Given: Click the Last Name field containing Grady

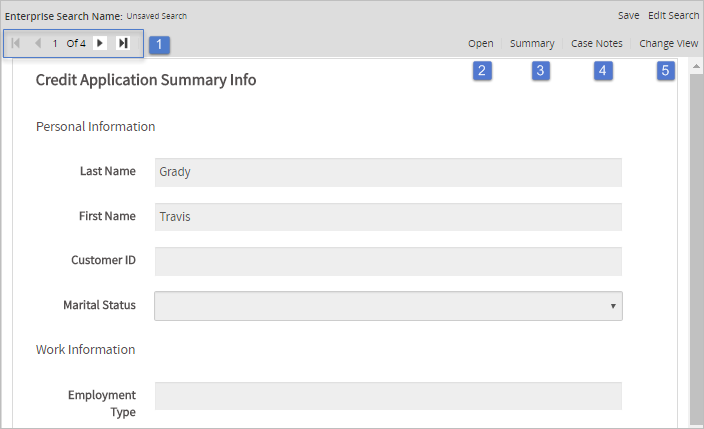Looking at the screenshot, I should coord(388,172).
